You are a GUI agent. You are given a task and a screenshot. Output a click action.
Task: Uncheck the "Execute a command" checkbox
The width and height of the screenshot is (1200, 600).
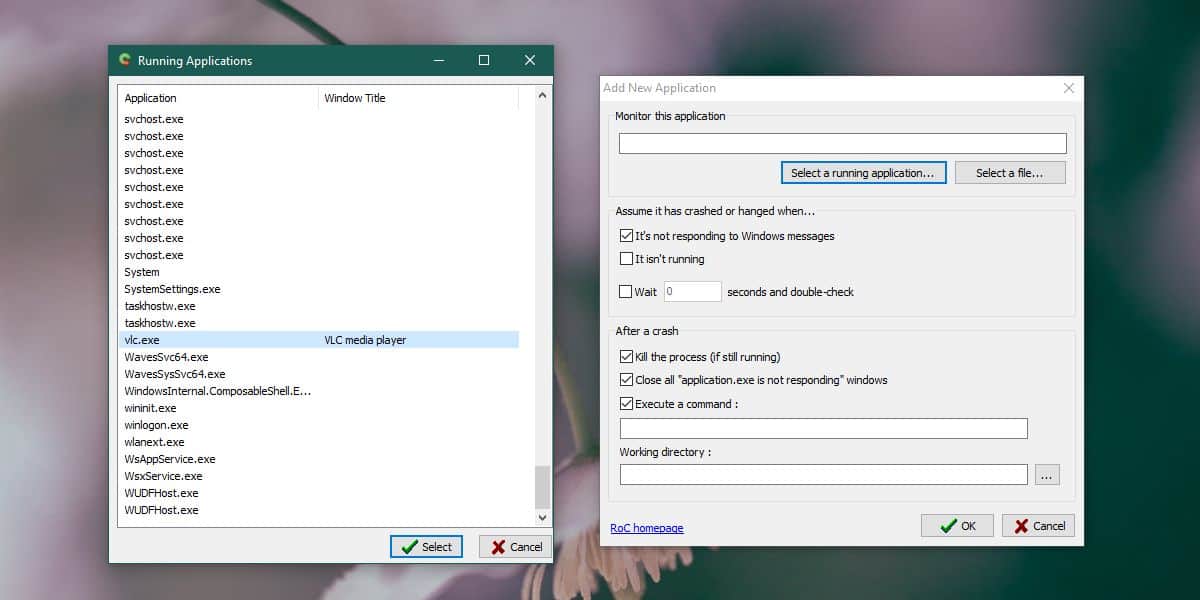click(626, 404)
